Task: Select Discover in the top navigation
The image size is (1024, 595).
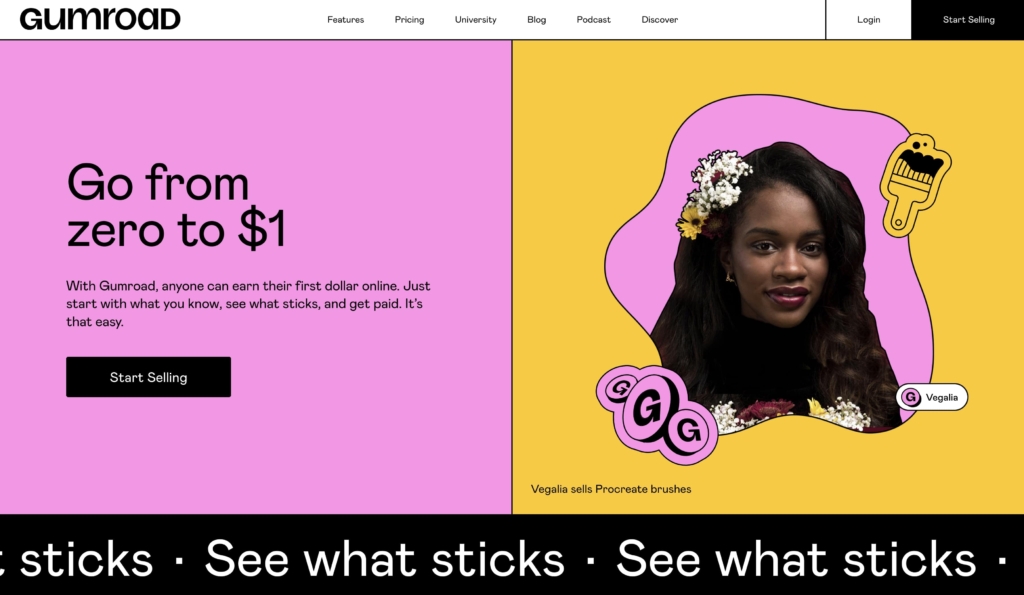Action: pyautogui.click(x=660, y=20)
